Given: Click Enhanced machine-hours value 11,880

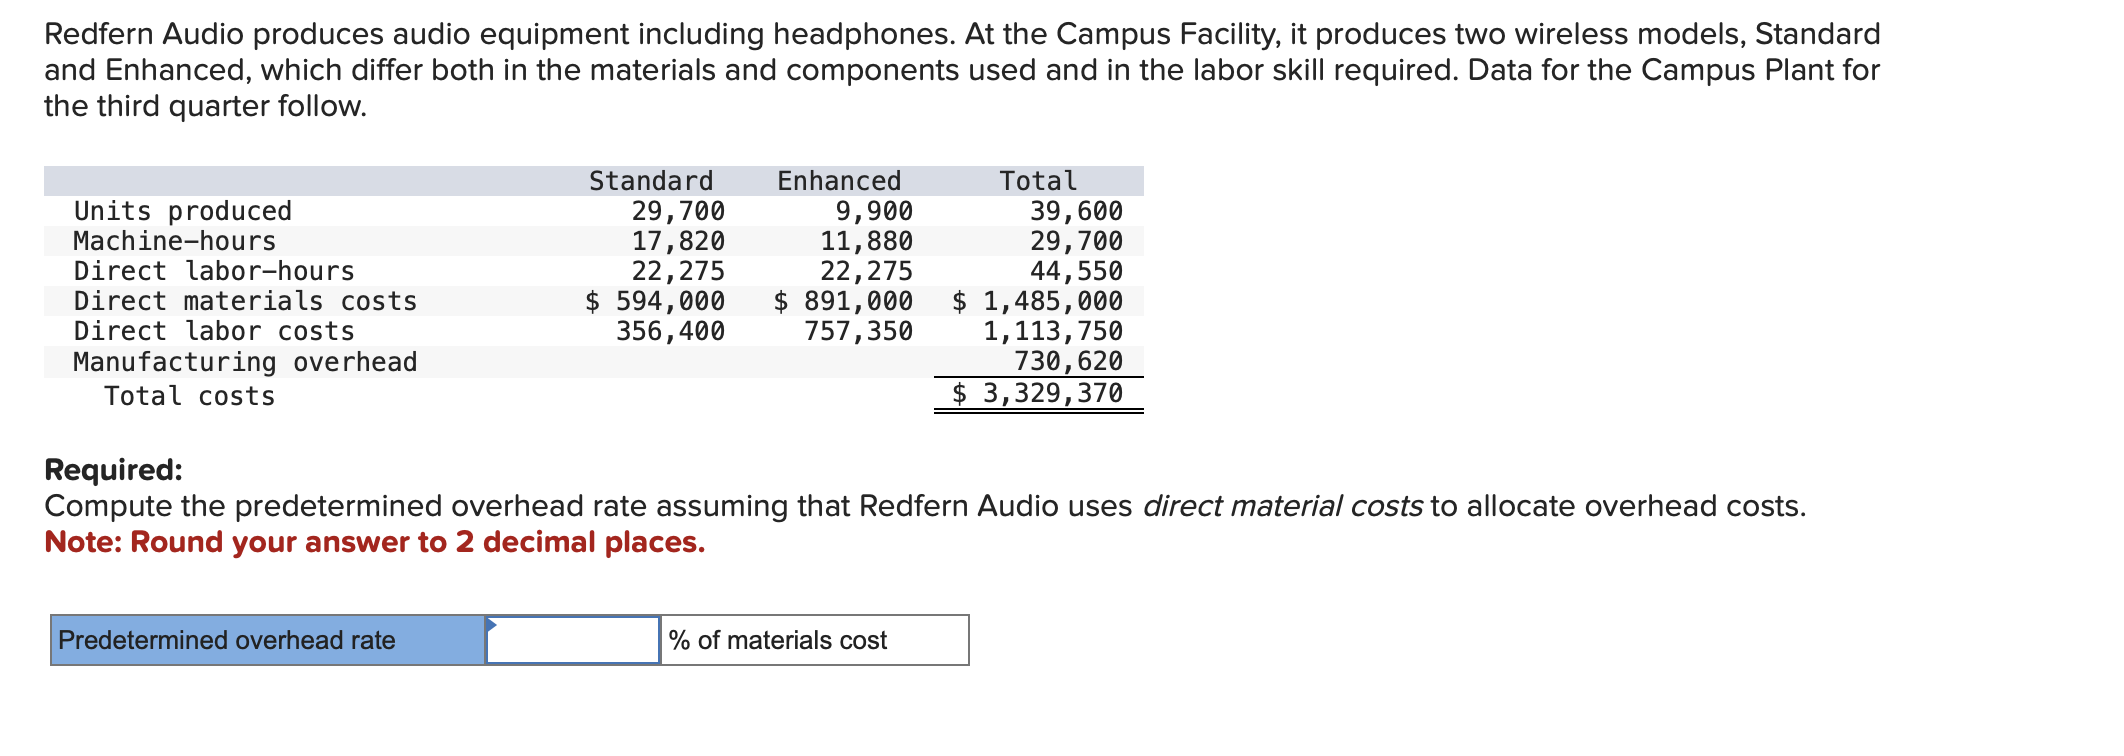Looking at the screenshot, I should (866, 241).
